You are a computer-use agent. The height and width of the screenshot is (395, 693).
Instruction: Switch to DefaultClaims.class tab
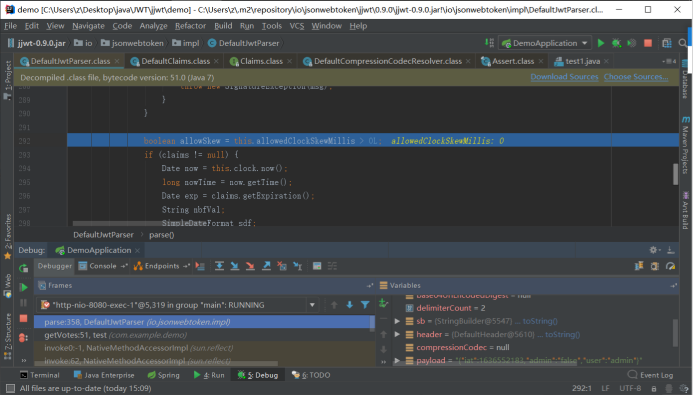(175, 61)
